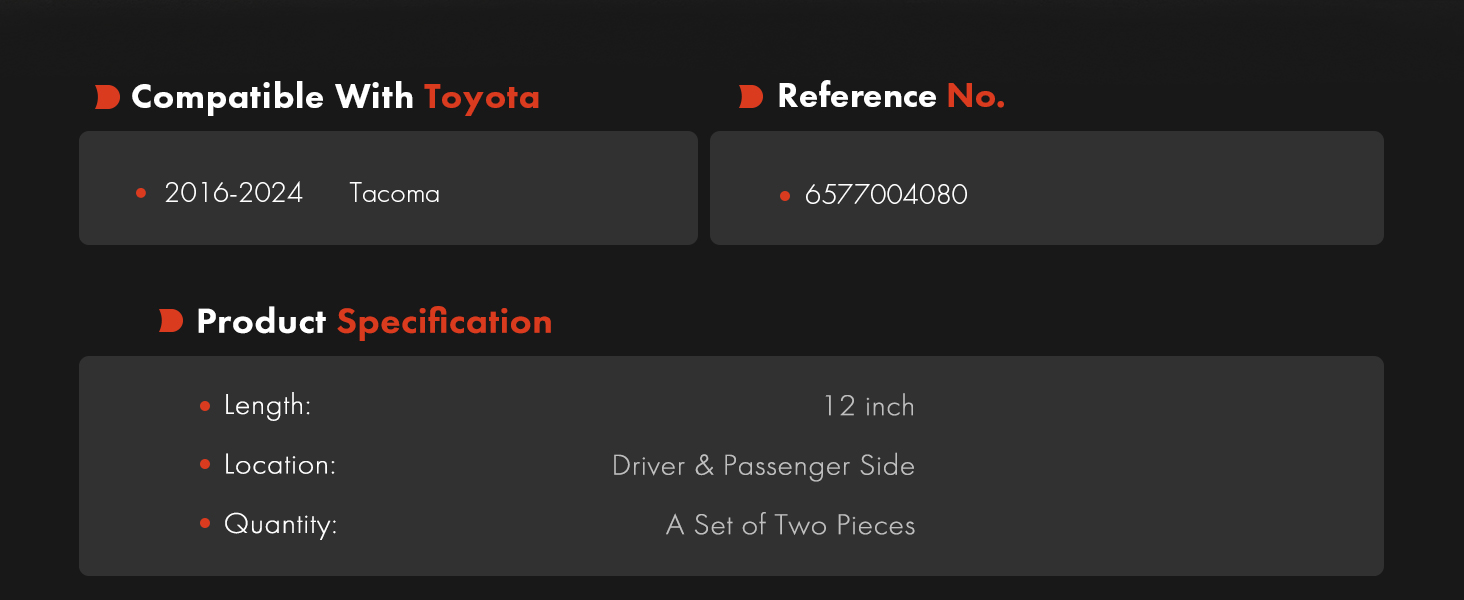Click the A Set of Two Pieces value
The height and width of the screenshot is (600, 1464).
point(790,524)
